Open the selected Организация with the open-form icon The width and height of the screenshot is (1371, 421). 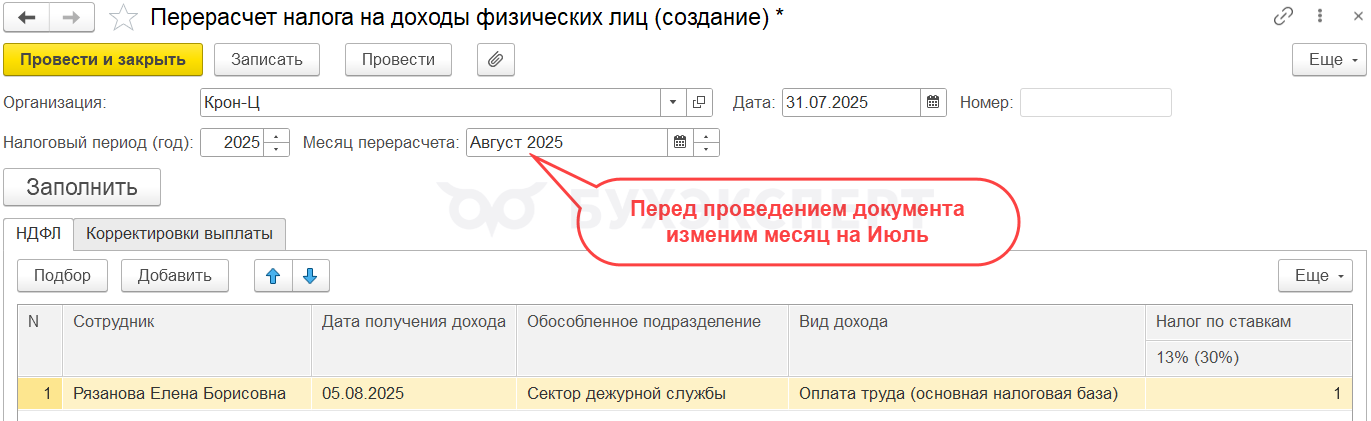click(698, 102)
